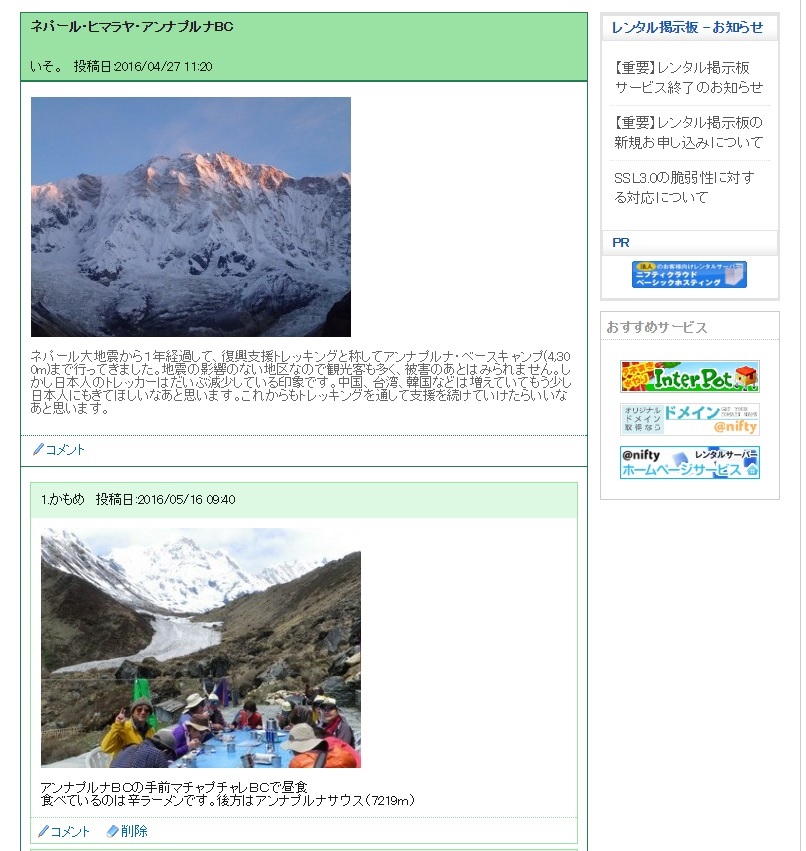Open the レンタル掲示板の新規お申し込みについて notice
Viewport: 806px width, 851px height.
(689, 132)
